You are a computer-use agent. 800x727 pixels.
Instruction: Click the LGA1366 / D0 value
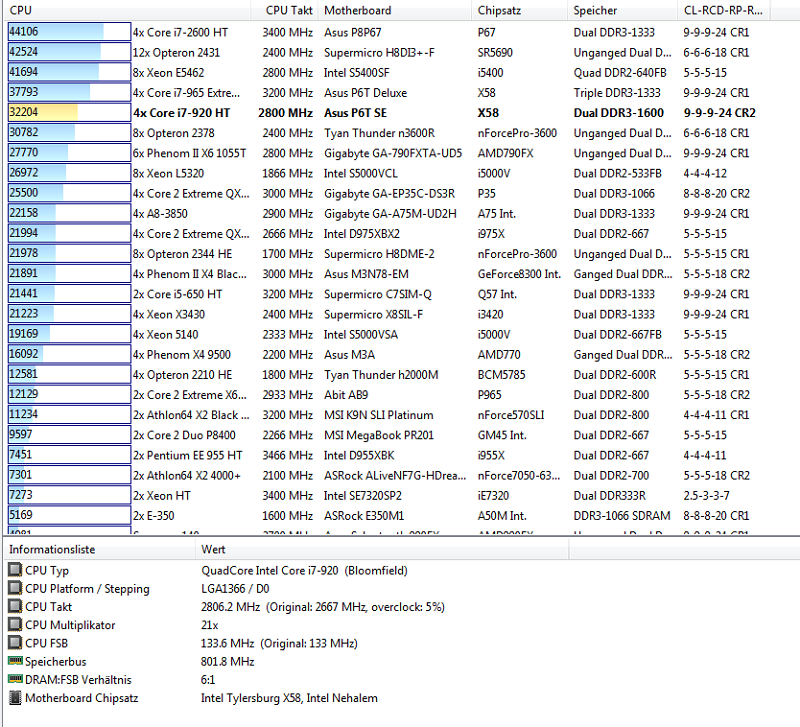point(235,588)
